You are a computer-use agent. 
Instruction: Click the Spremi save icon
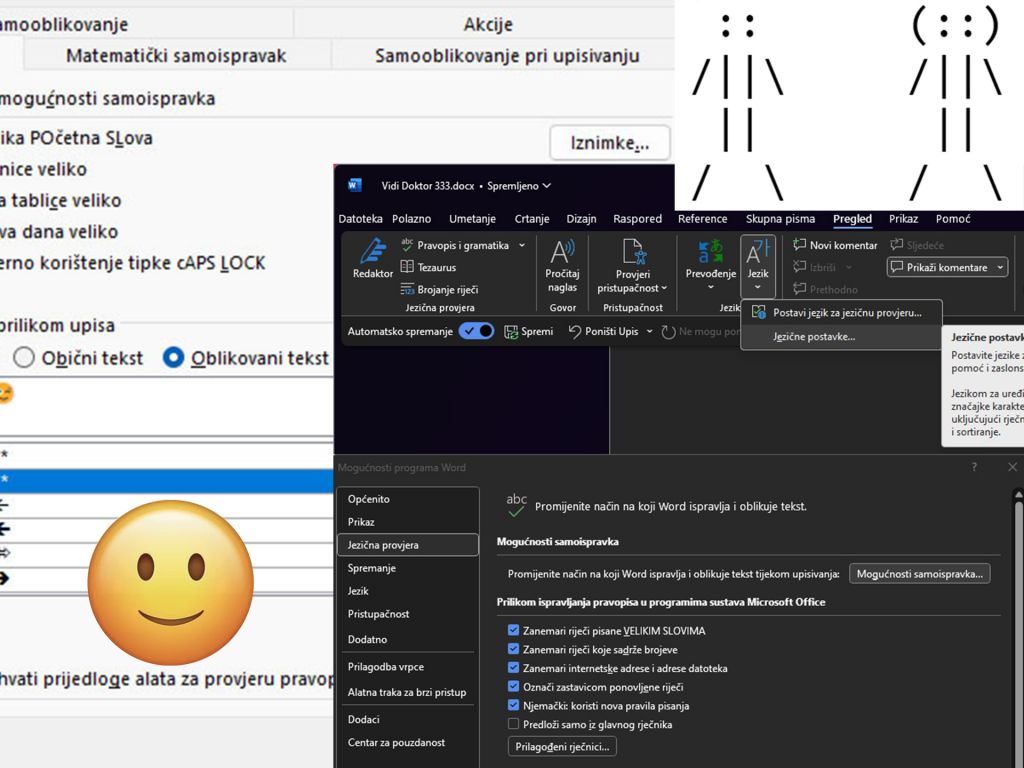click(x=528, y=332)
